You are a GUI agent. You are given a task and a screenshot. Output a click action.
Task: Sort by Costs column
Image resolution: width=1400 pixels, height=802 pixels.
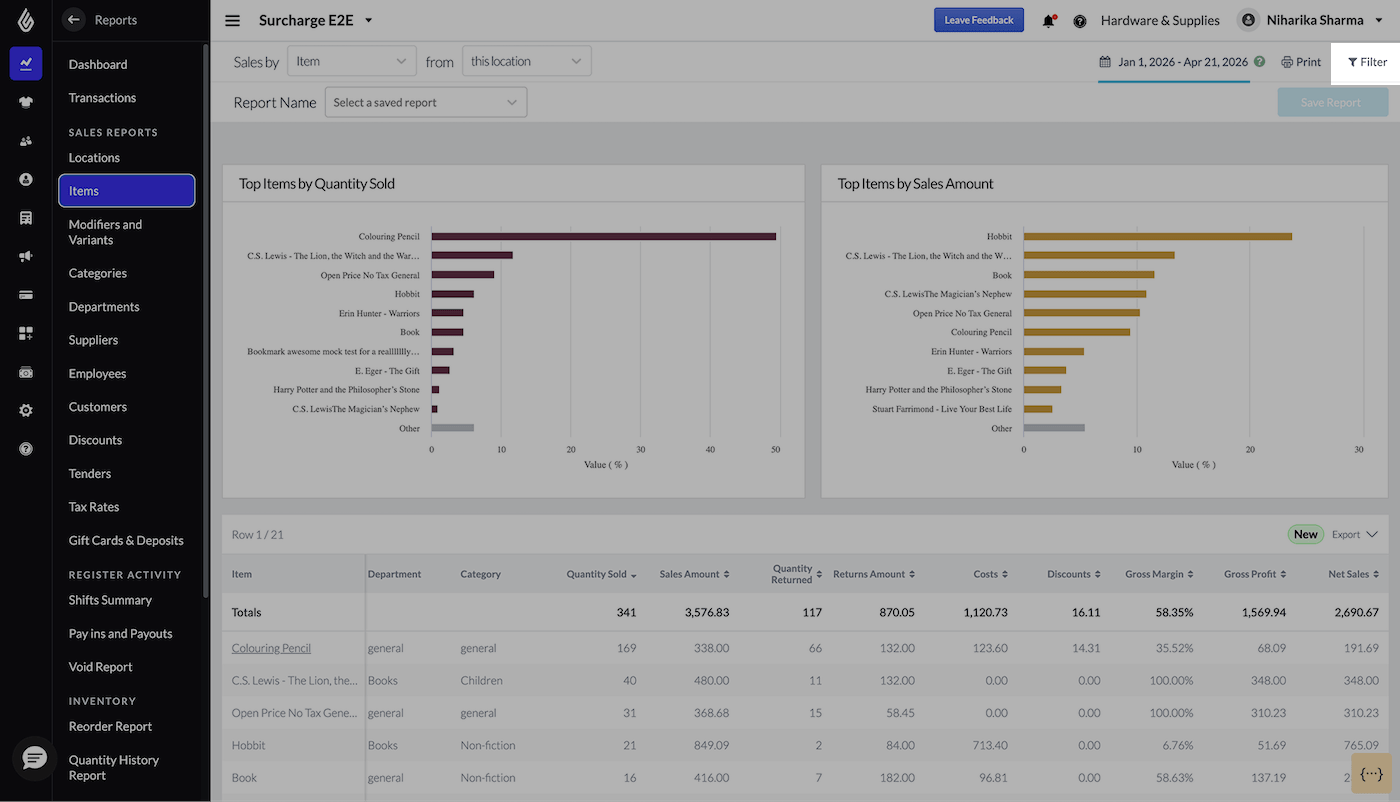[990, 574]
